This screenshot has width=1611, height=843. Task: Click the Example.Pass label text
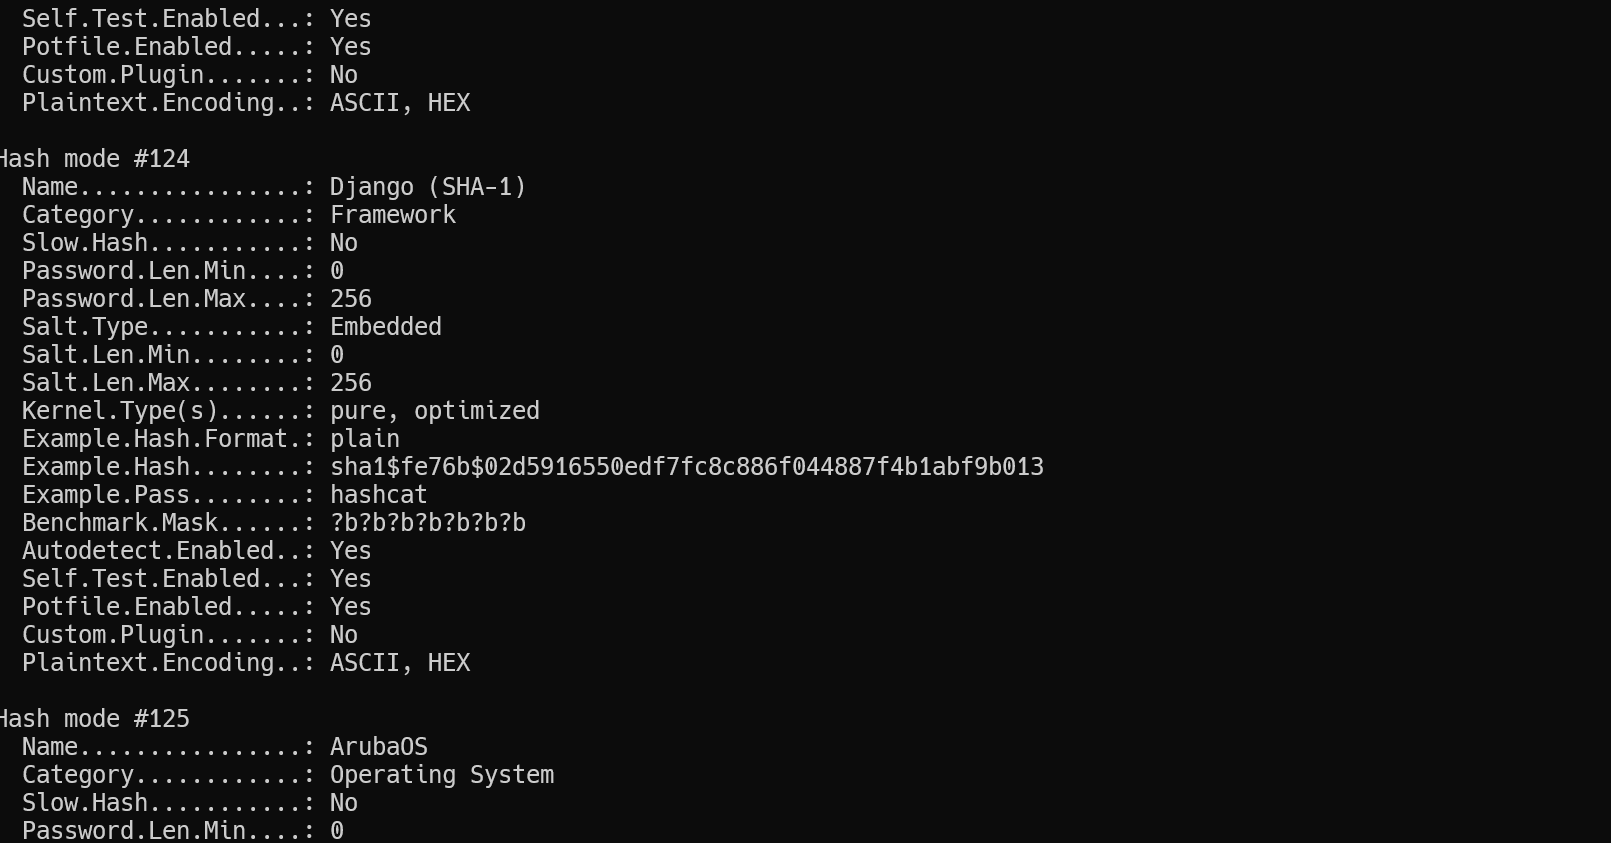[106, 495]
